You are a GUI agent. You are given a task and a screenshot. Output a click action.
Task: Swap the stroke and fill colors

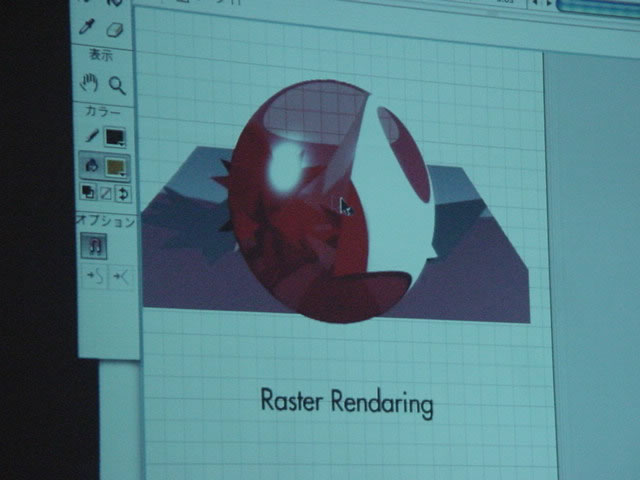pos(122,193)
